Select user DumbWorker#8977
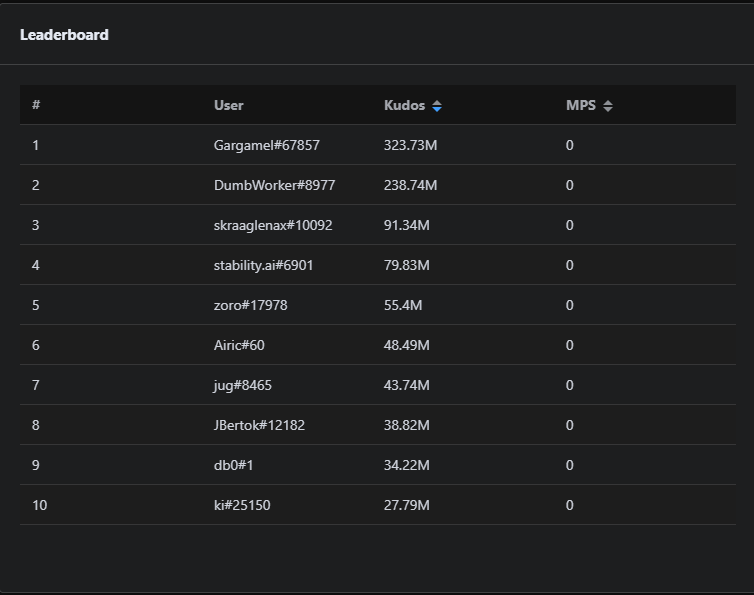 (x=274, y=185)
